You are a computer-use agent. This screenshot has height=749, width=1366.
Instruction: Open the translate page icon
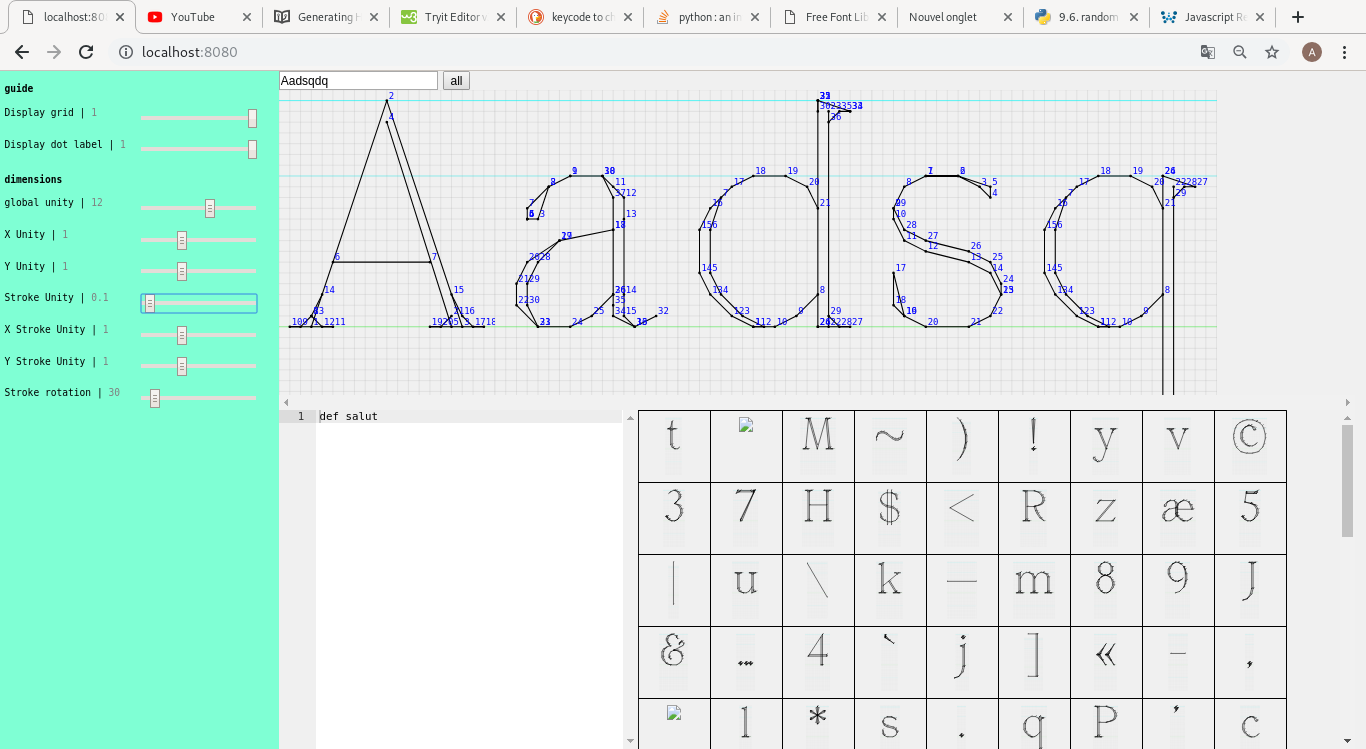1208,52
